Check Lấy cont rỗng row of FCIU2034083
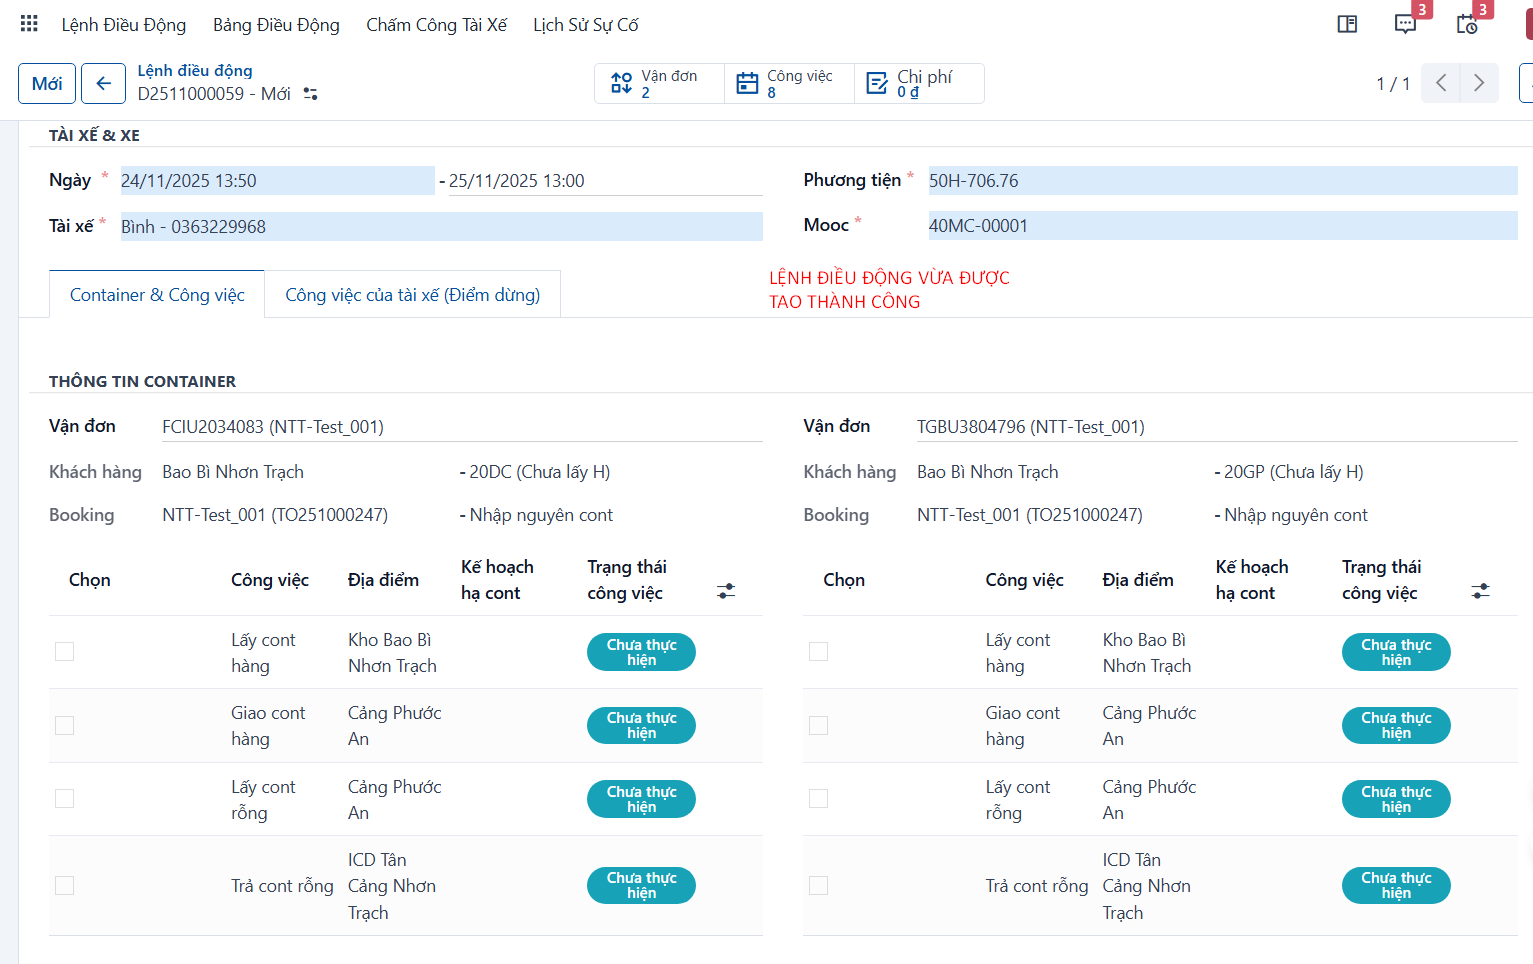The width and height of the screenshot is (1533, 964). (65, 798)
